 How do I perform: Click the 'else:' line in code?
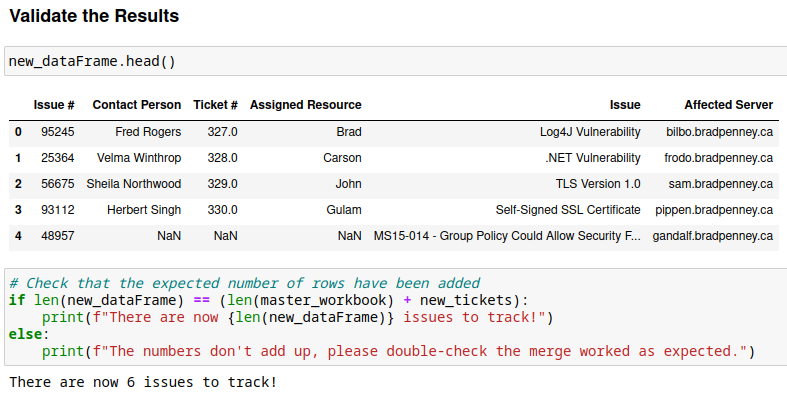(x=29, y=334)
